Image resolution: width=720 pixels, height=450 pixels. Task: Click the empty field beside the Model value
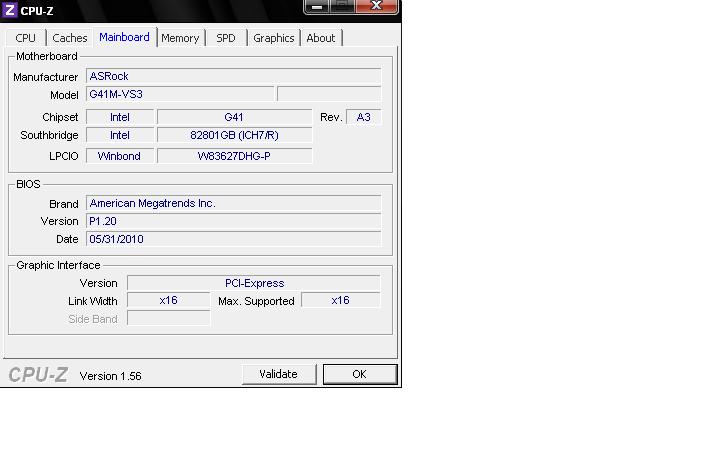click(329, 94)
